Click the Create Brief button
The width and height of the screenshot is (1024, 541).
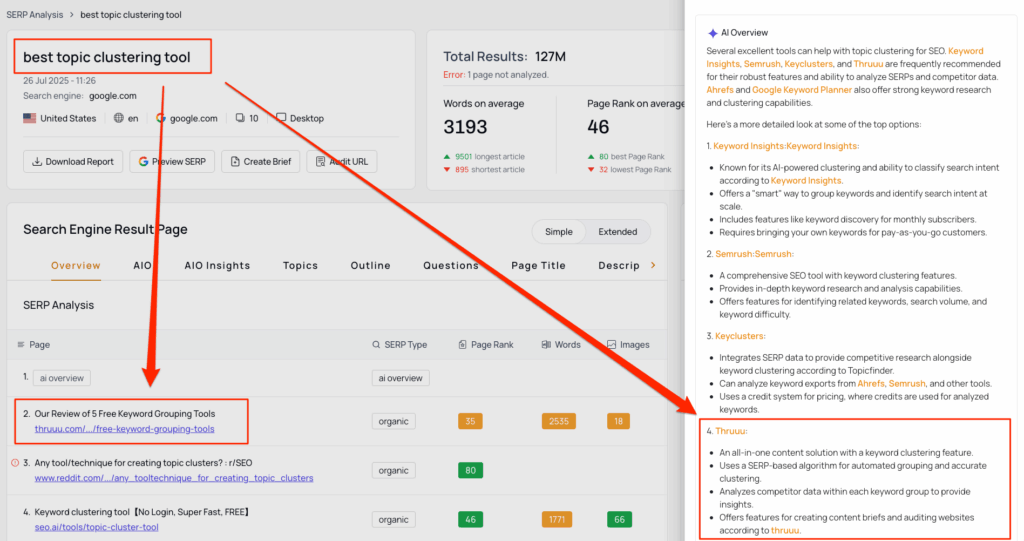point(261,161)
